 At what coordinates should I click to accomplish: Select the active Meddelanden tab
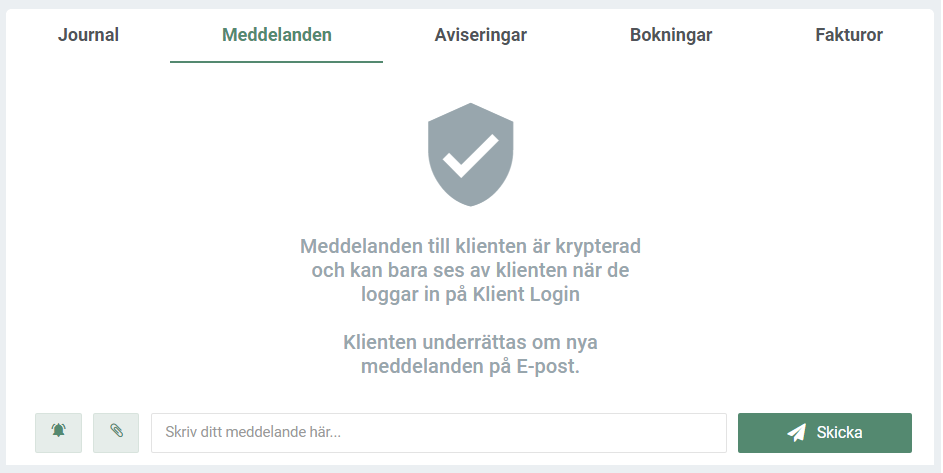pyautogui.click(x=277, y=35)
